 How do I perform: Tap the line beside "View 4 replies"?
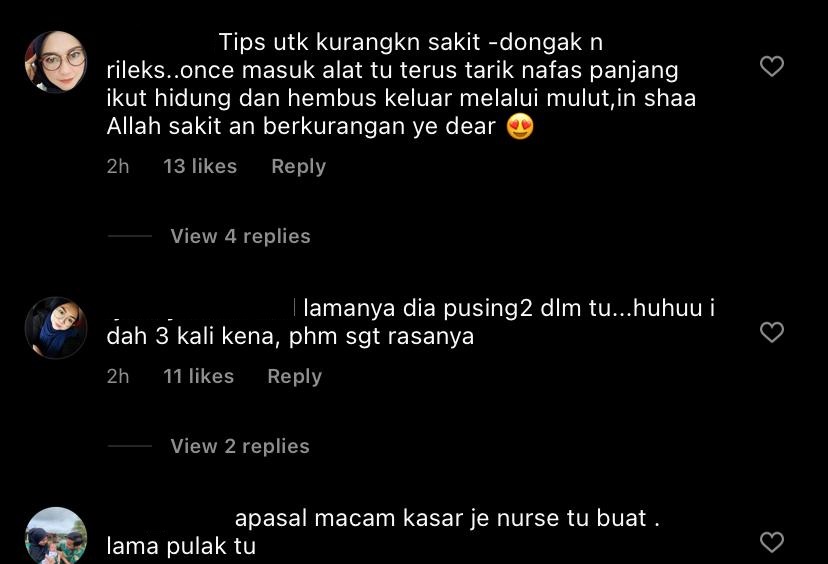tap(130, 236)
